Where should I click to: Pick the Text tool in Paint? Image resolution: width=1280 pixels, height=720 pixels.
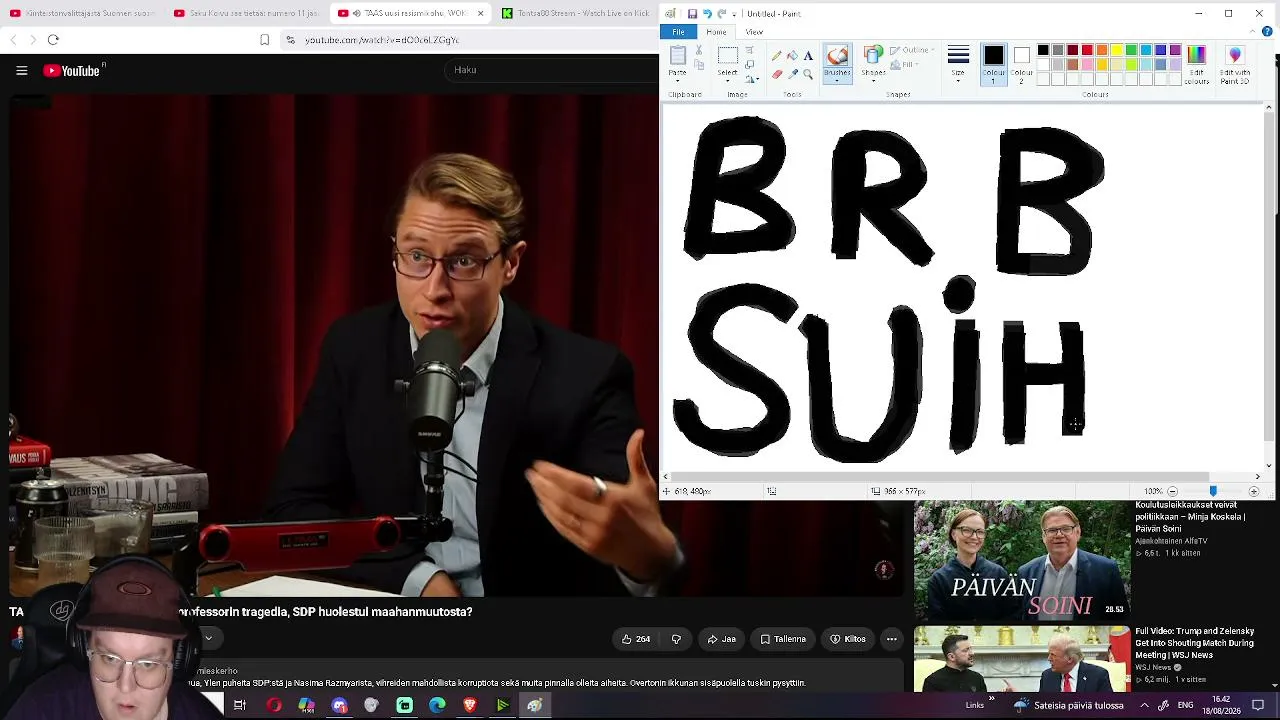[808, 56]
